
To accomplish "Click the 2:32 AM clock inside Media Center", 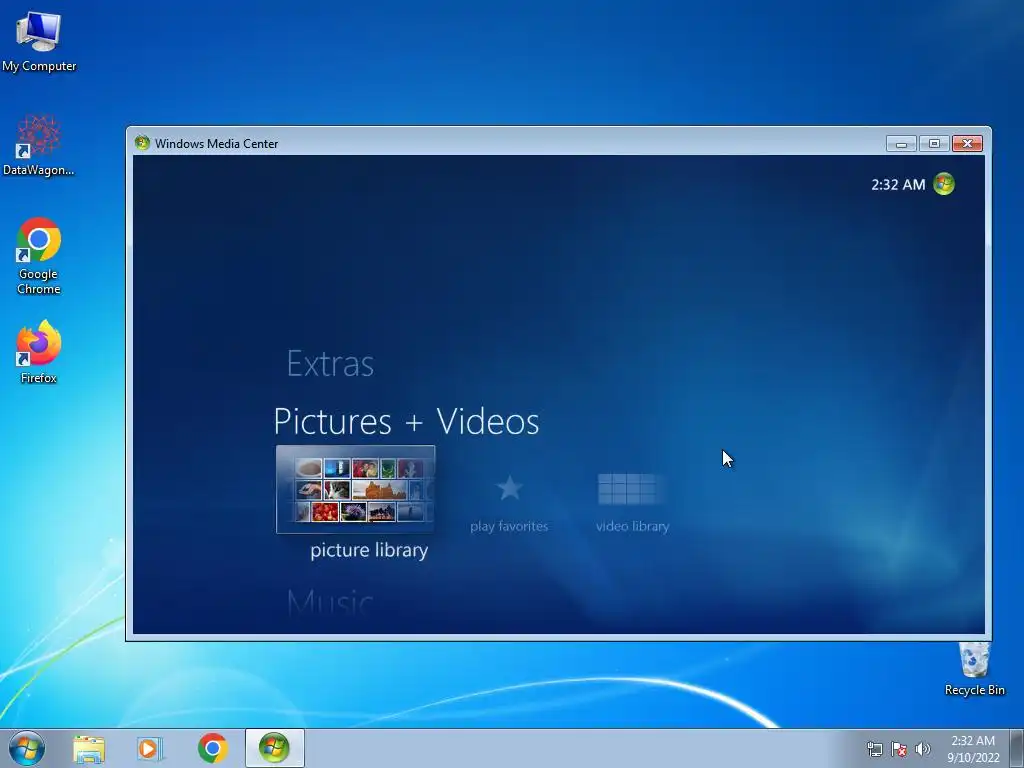I will 898,185.
